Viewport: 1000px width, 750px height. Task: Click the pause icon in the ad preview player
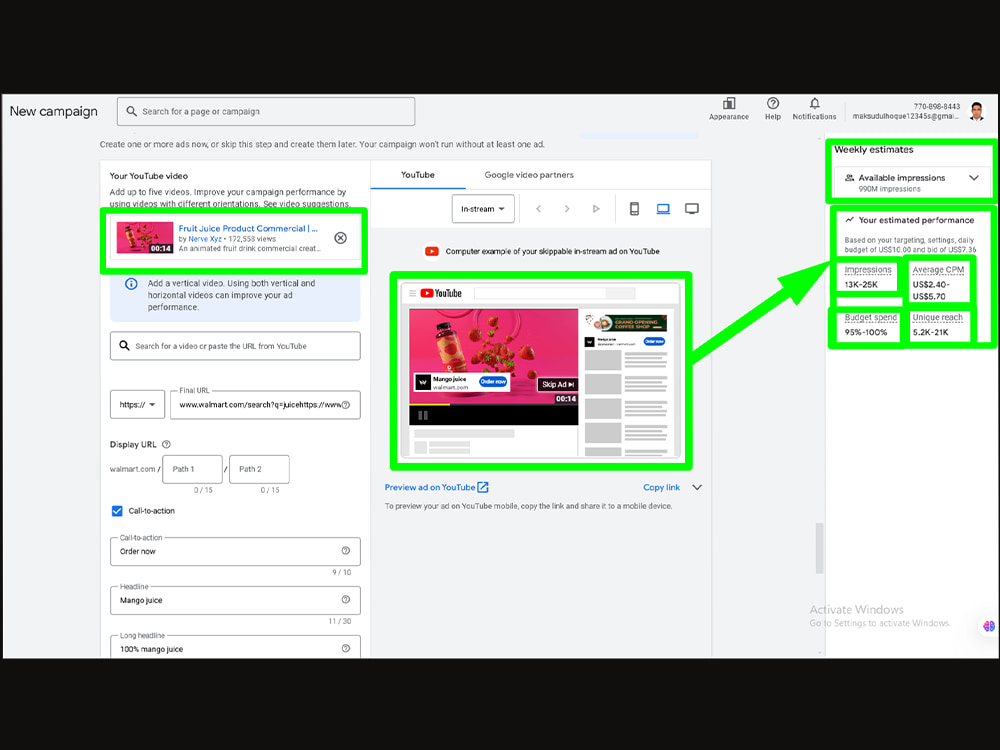(422, 415)
